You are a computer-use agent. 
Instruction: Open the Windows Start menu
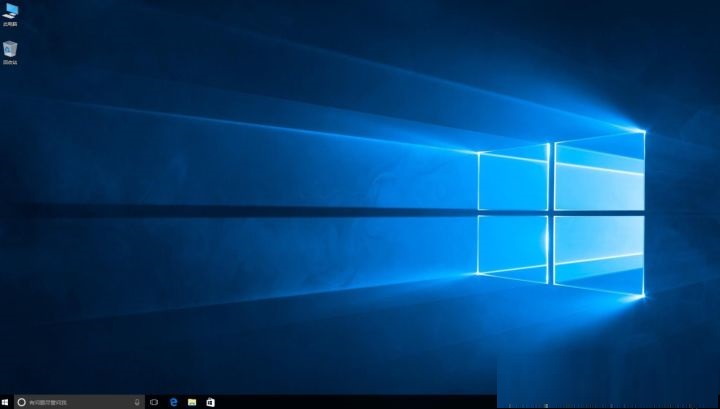[6, 401]
